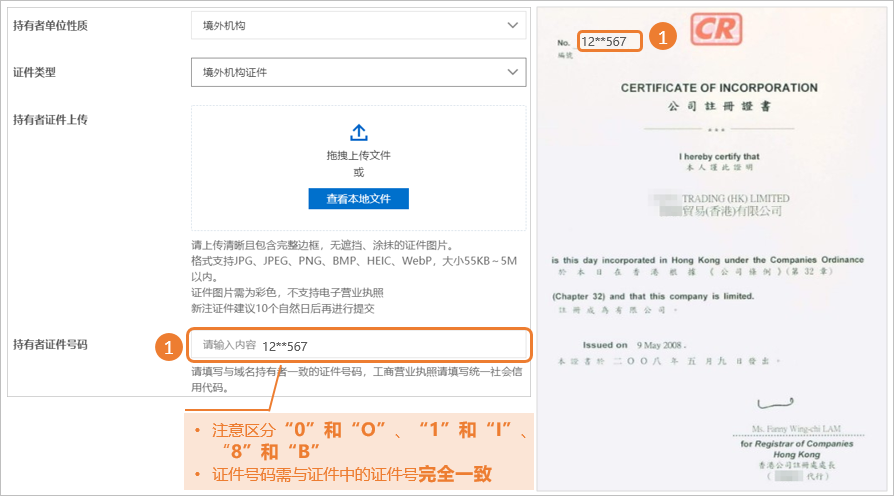Click the 持有者单位性质 field label
Image resolution: width=894 pixels, height=496 pixels.
coord(50,25)
